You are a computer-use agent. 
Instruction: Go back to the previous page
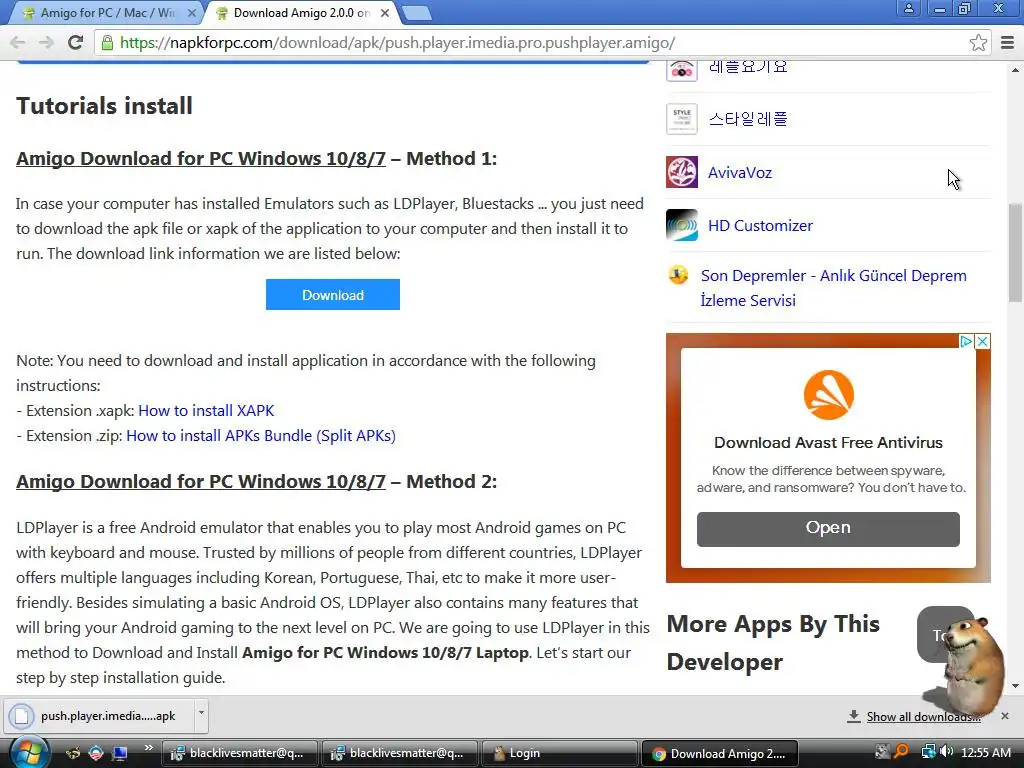click(18, 42)
